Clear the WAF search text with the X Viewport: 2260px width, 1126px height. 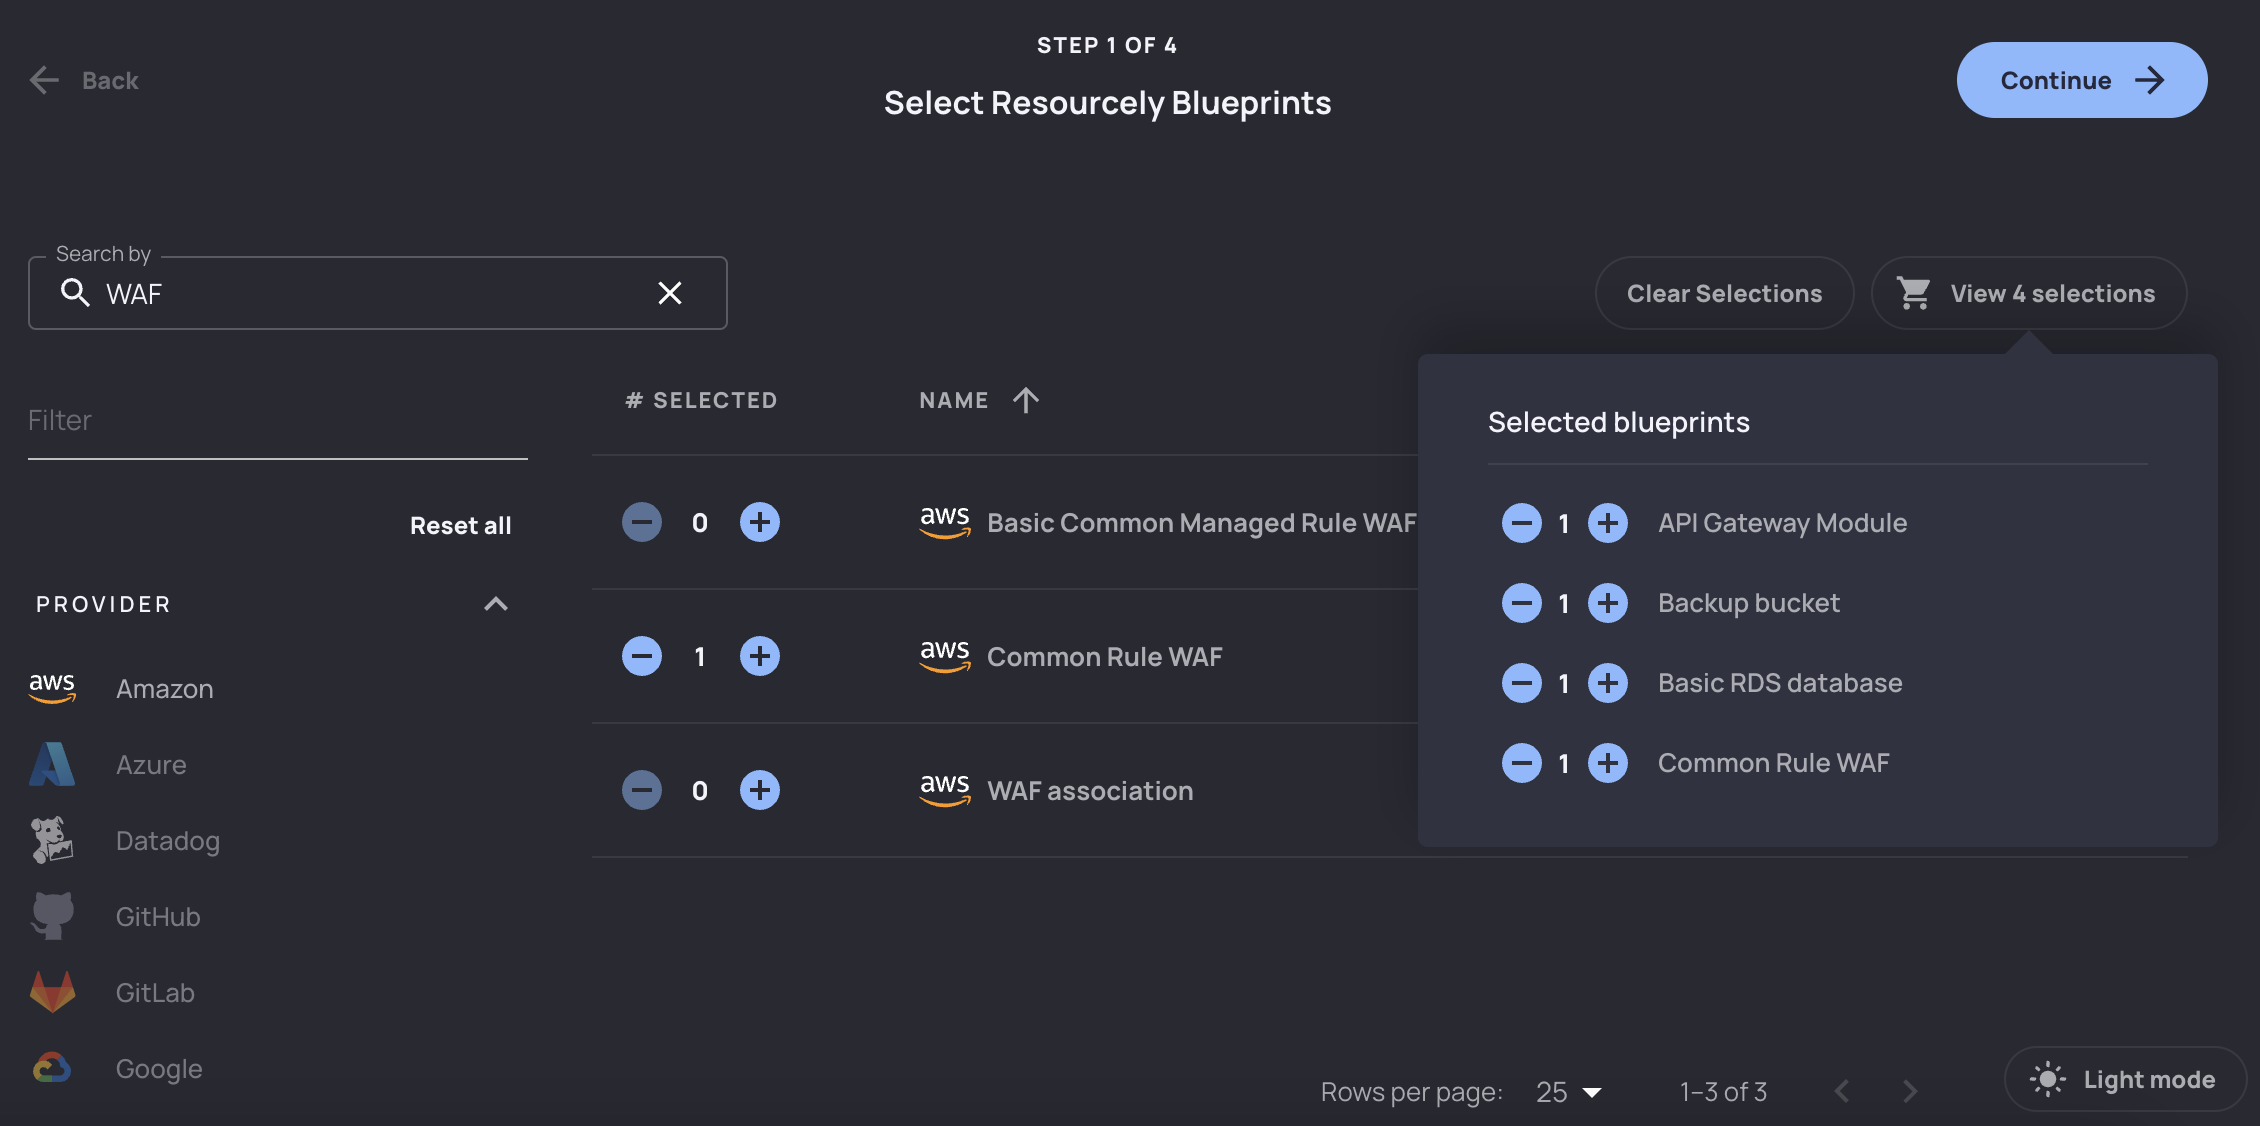pos(670,293)
